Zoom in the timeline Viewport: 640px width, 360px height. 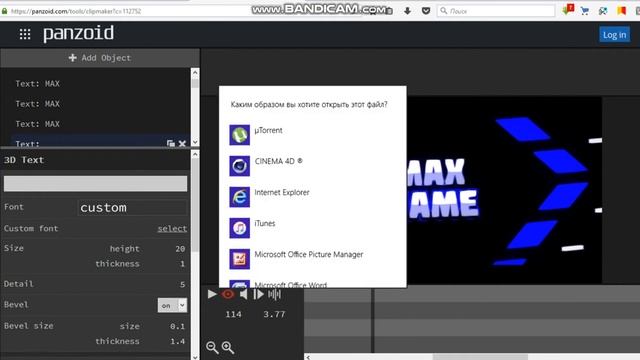pos(228,347)
